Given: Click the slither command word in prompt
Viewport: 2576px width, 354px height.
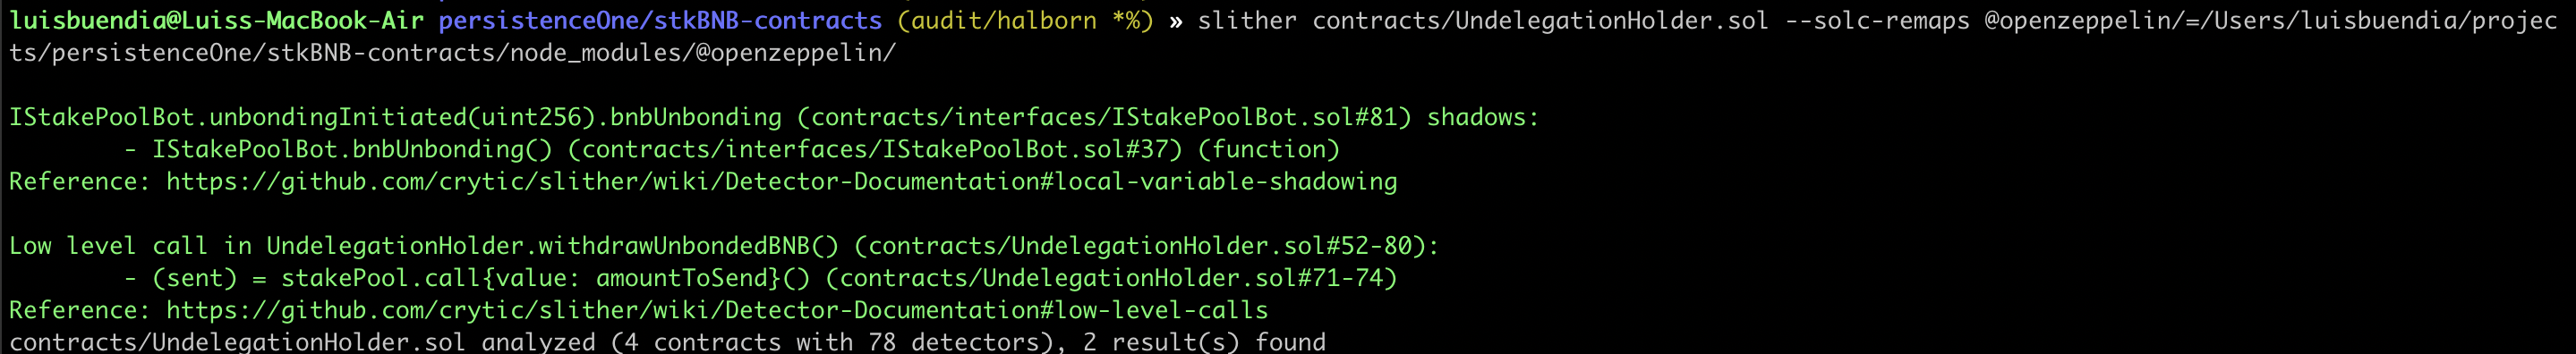Looking at the screenshot, I should [x=1247, y=20].
